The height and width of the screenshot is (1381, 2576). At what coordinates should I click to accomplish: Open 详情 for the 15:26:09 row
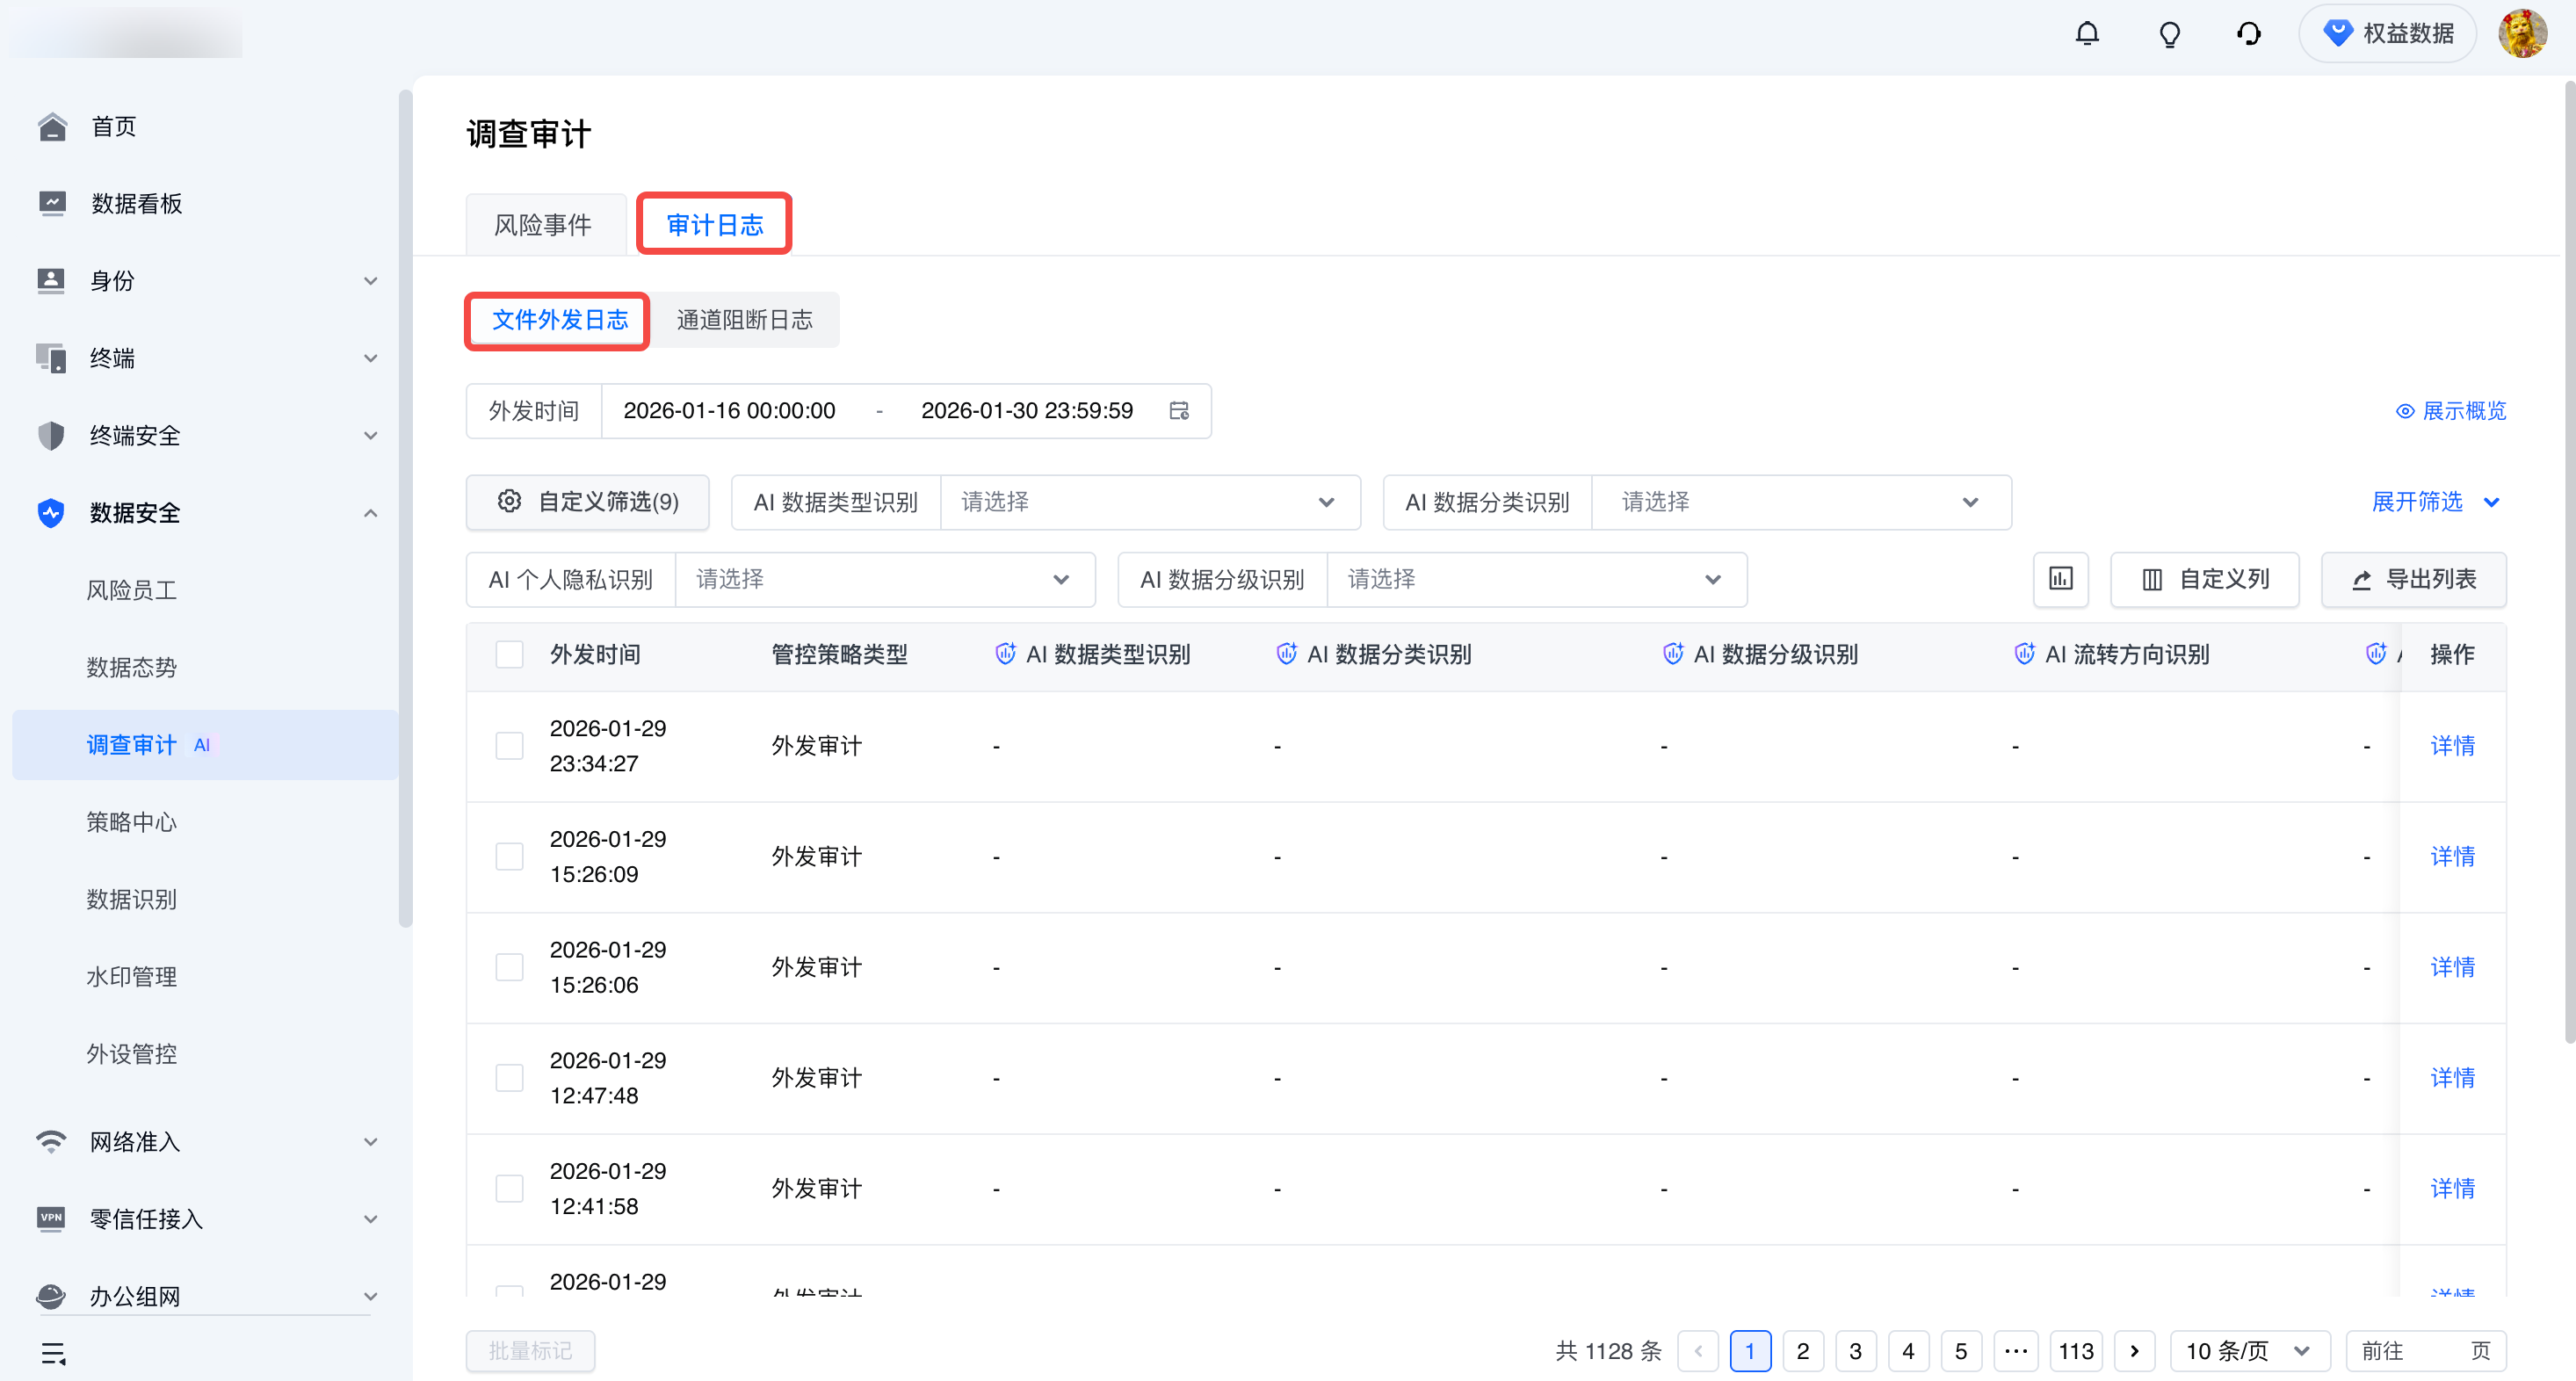[2453, 857]
